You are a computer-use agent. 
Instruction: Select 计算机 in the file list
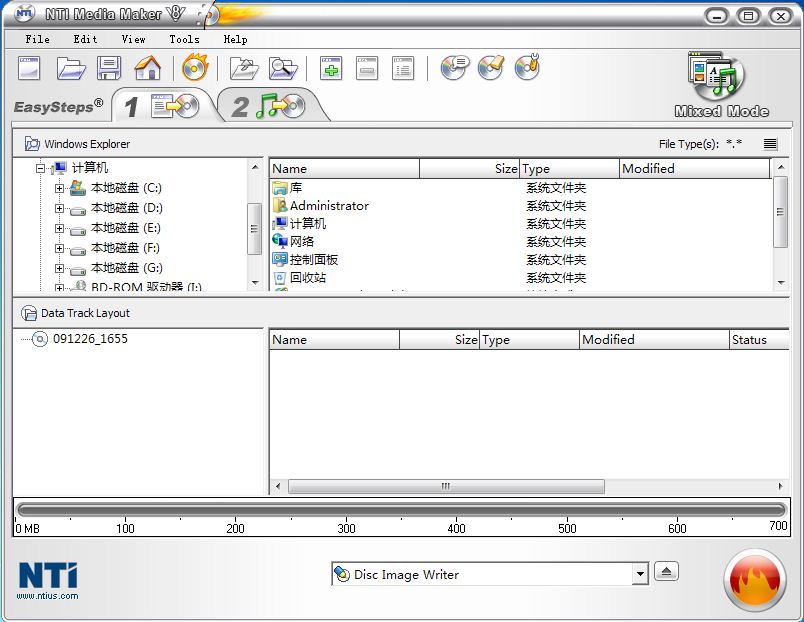(x=308, y=224)
